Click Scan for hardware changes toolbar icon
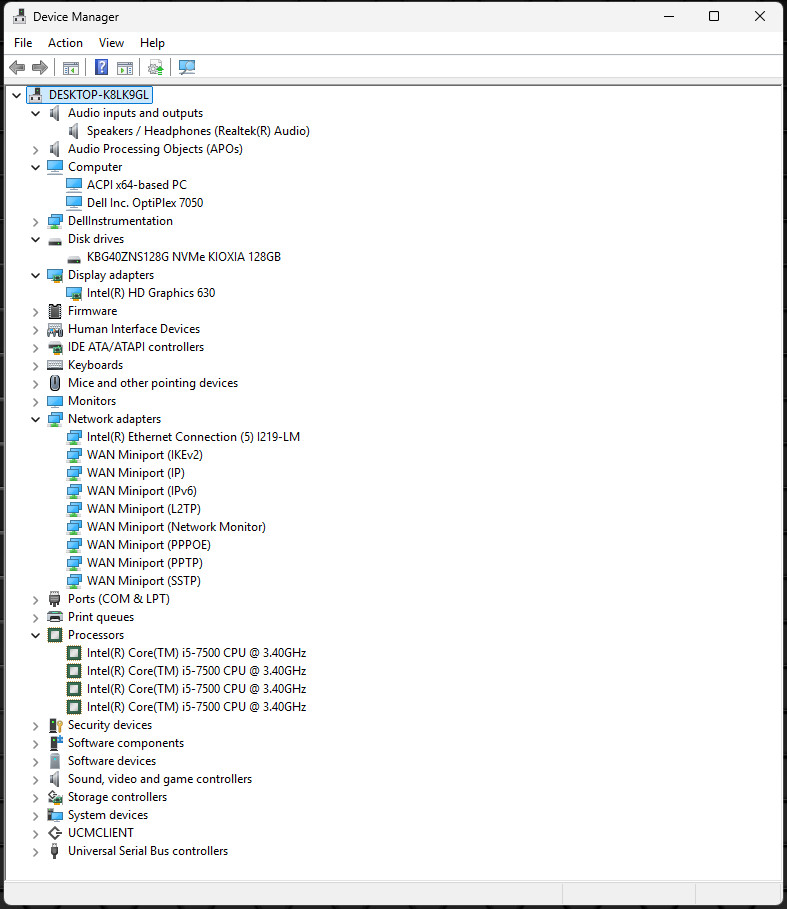The height and width of the screenshot is (909, 787). click(187, 67)
